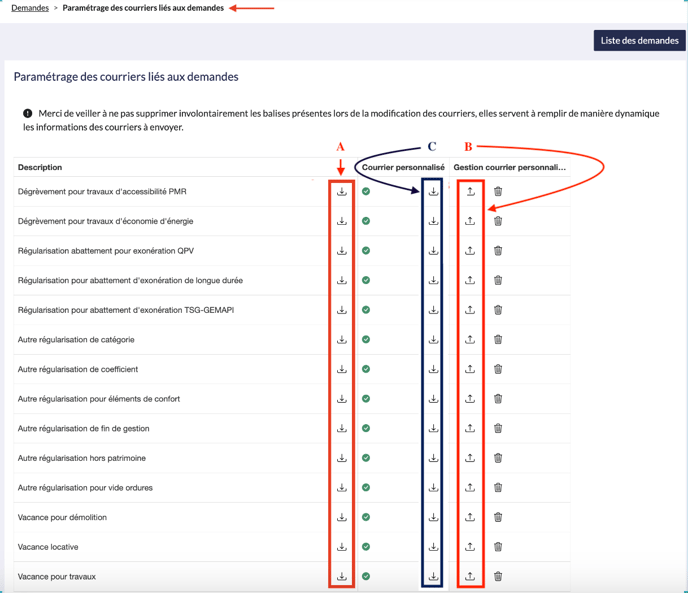Open the Liste des demandes button

pyautogui.click(x=639, y=41)
